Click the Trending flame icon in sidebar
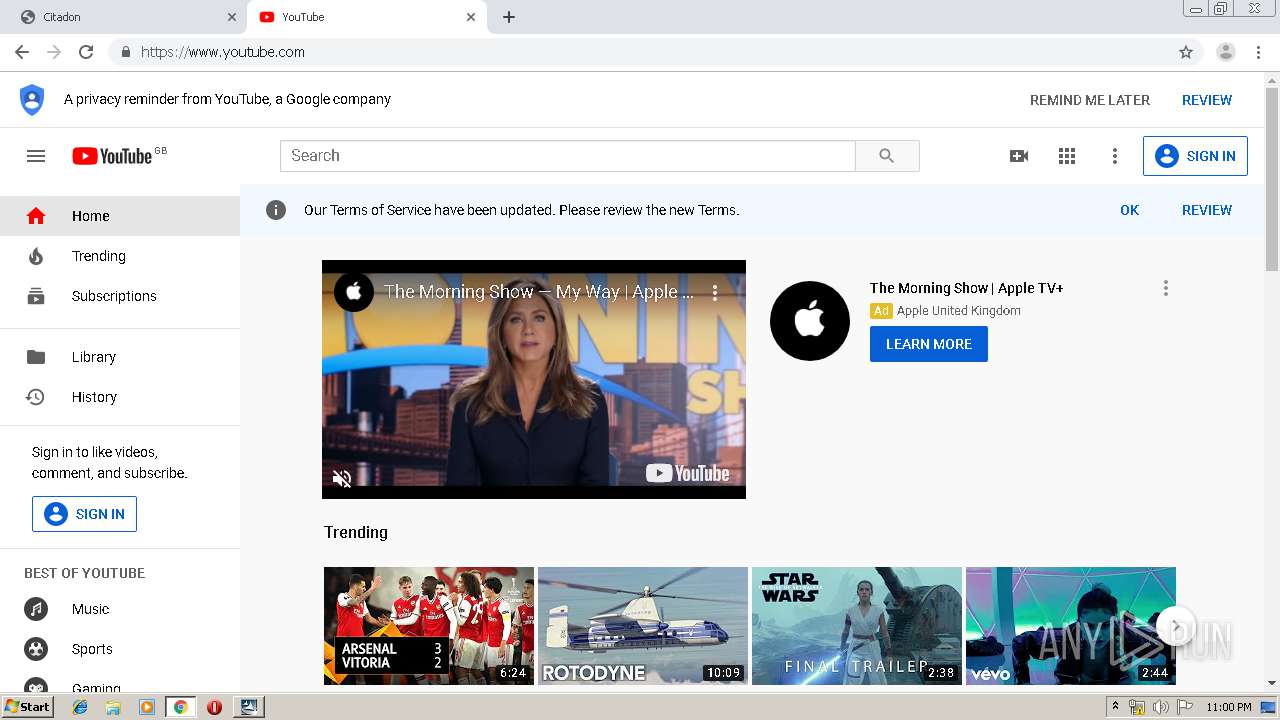Image resolution: width=1280 pixels, height=720 pixels. coord(36,256)
